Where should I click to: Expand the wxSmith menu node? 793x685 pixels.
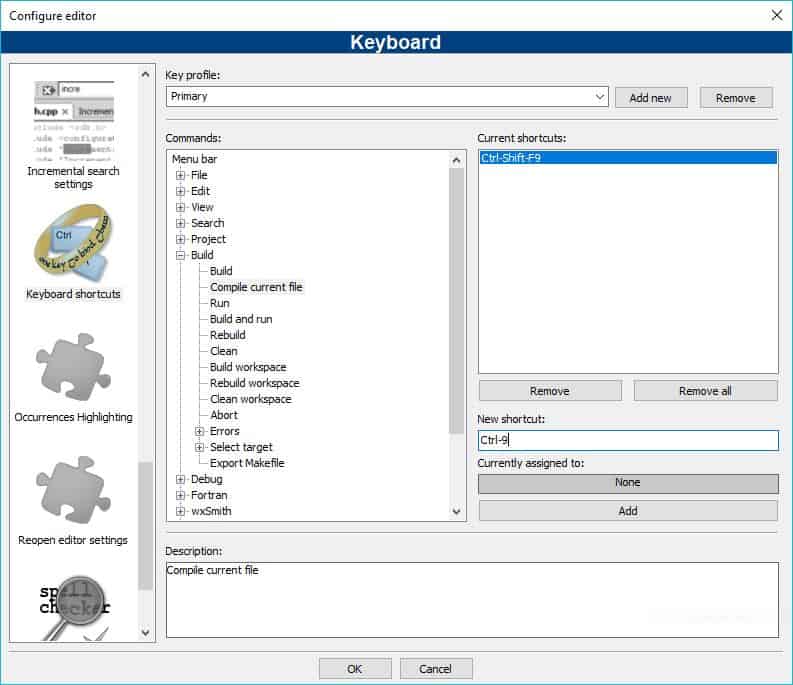click(x=181, y=511)
